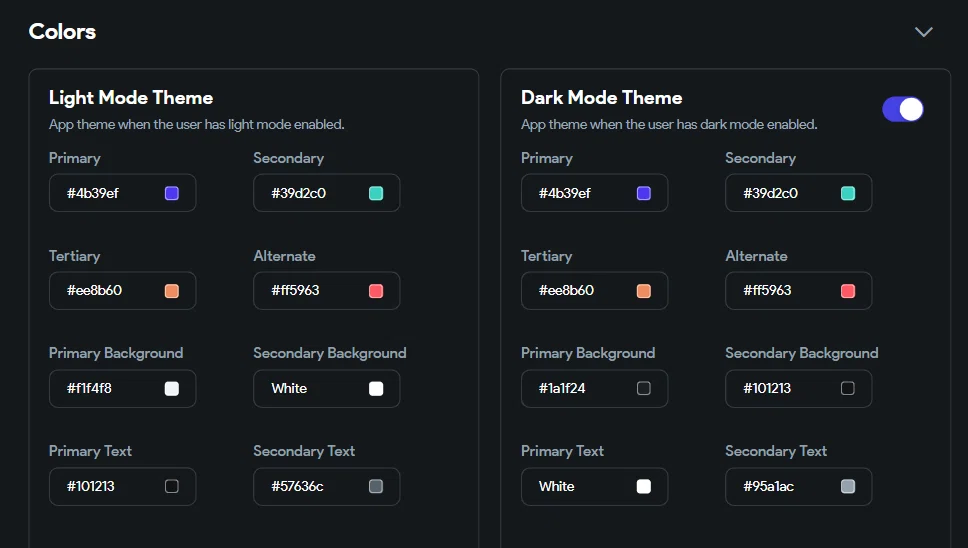Edit Dark Mode Primary hex #4b39ef
This screenshot has width=968, height=548.
coord(595,193)
